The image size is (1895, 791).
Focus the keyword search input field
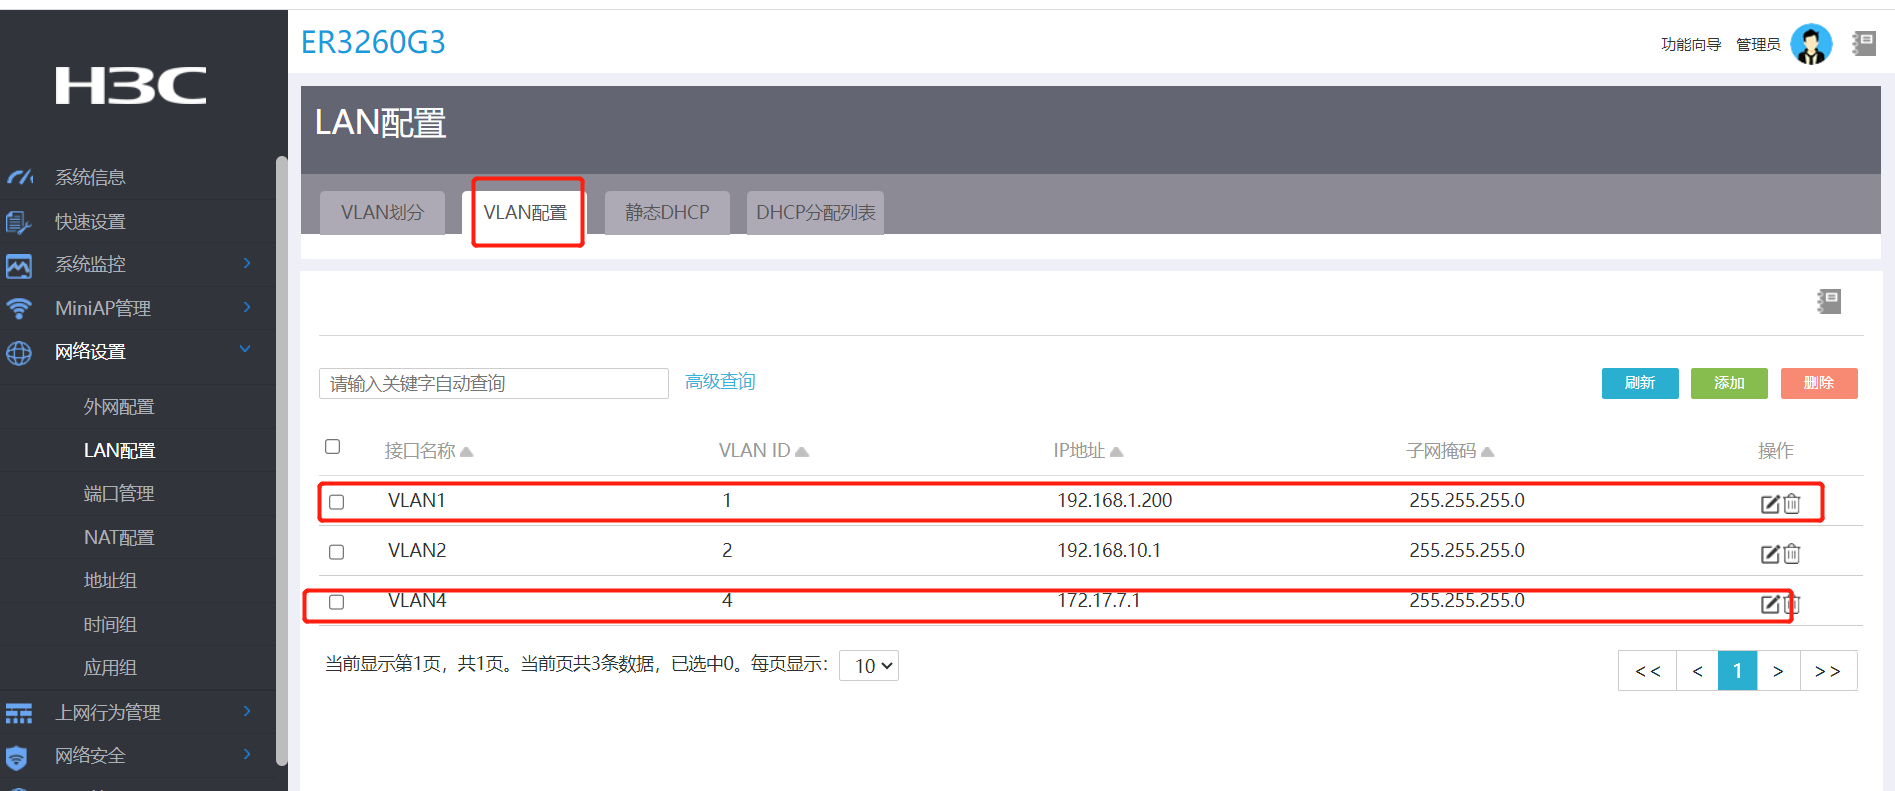point(494,384)
